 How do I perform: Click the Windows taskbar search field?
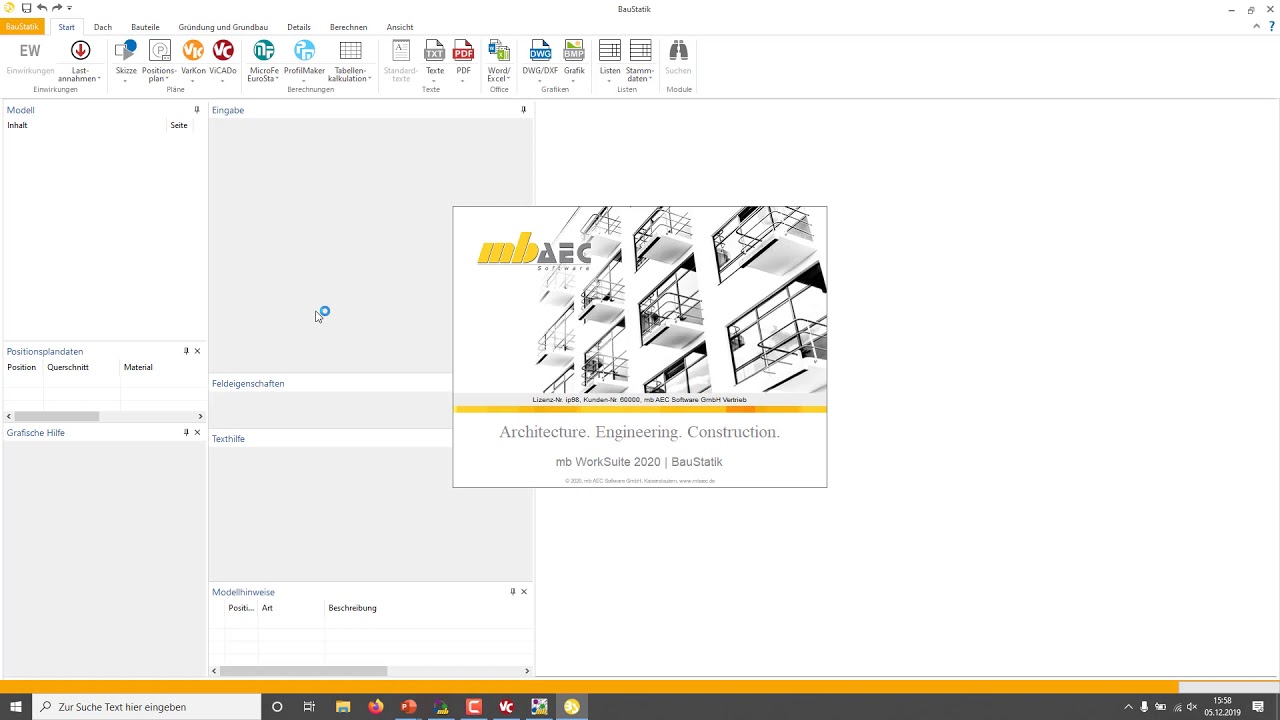click(x=146, y=707)
